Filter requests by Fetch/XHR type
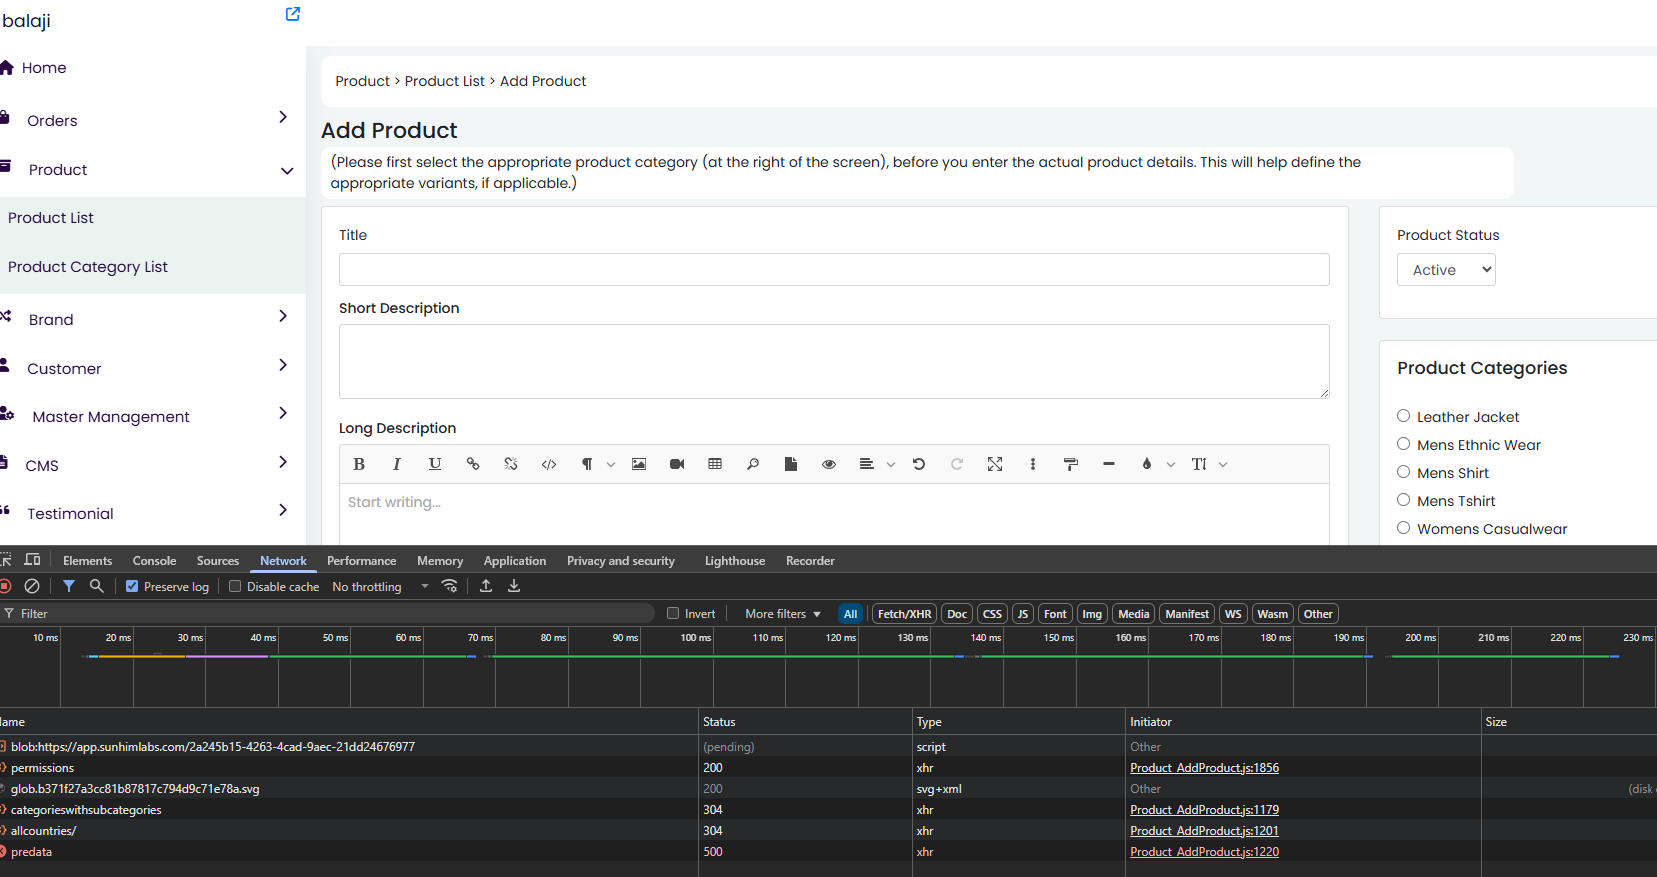 coord(905,614)
